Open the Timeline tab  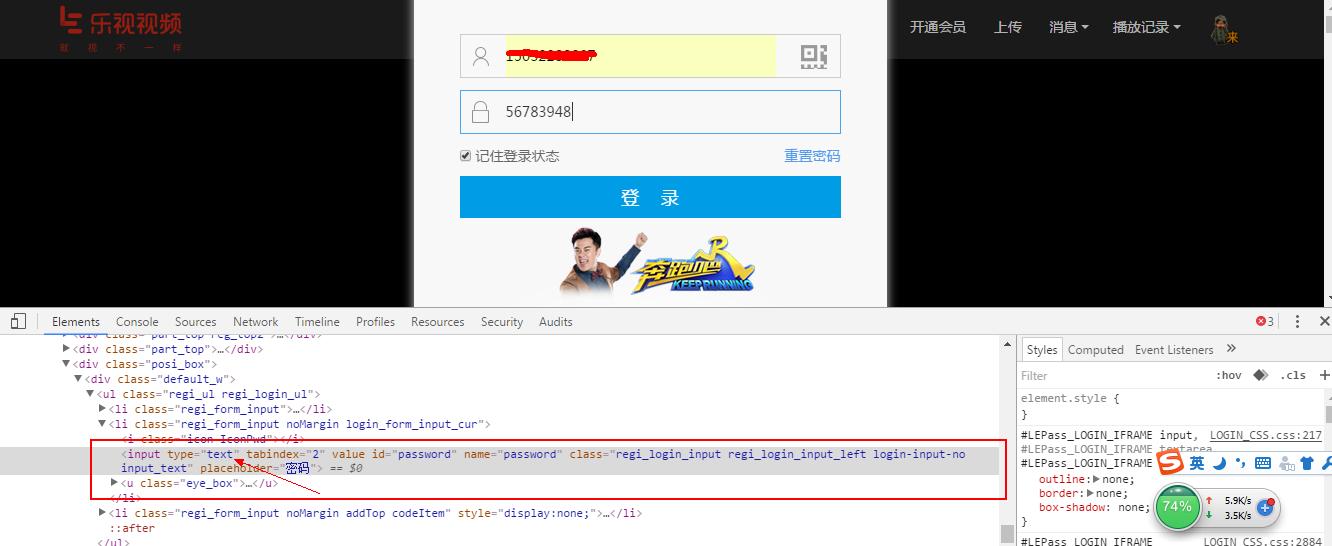(x=317, y=321)
